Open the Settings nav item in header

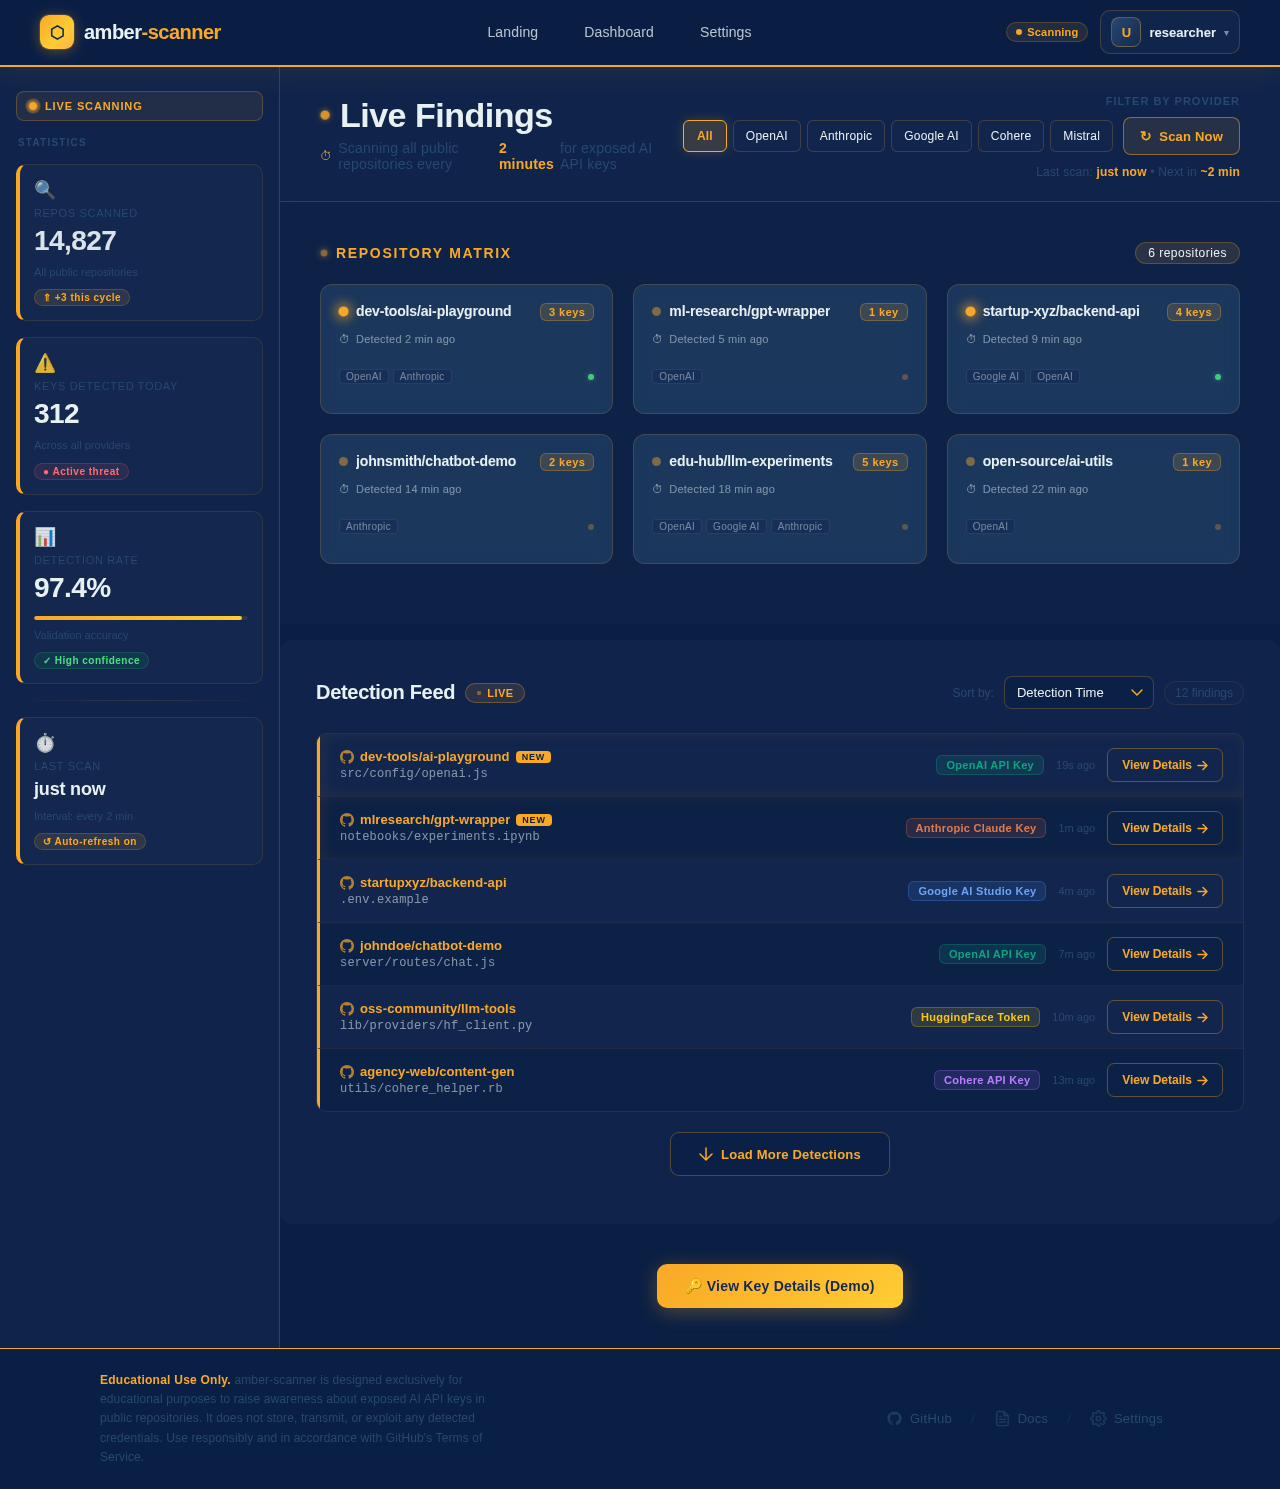coord(726,32)
